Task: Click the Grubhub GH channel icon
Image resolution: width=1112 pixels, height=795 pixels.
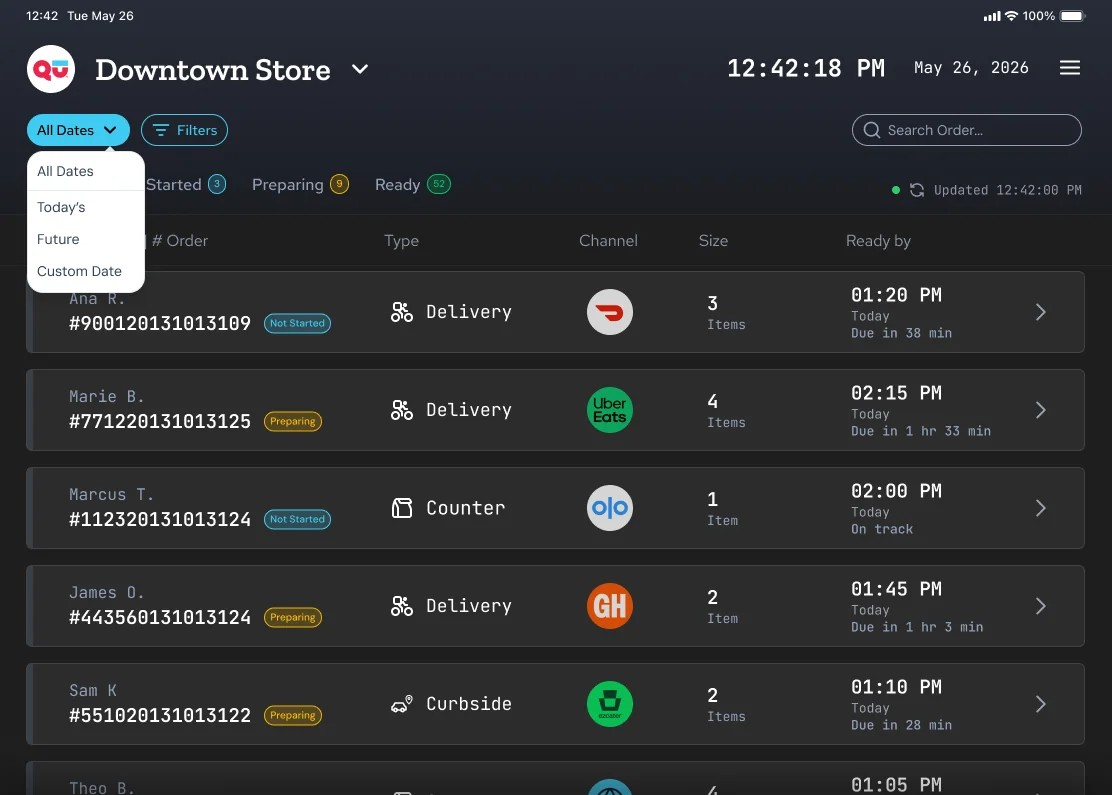Action: pyautogui.click(x=609, y=606)
